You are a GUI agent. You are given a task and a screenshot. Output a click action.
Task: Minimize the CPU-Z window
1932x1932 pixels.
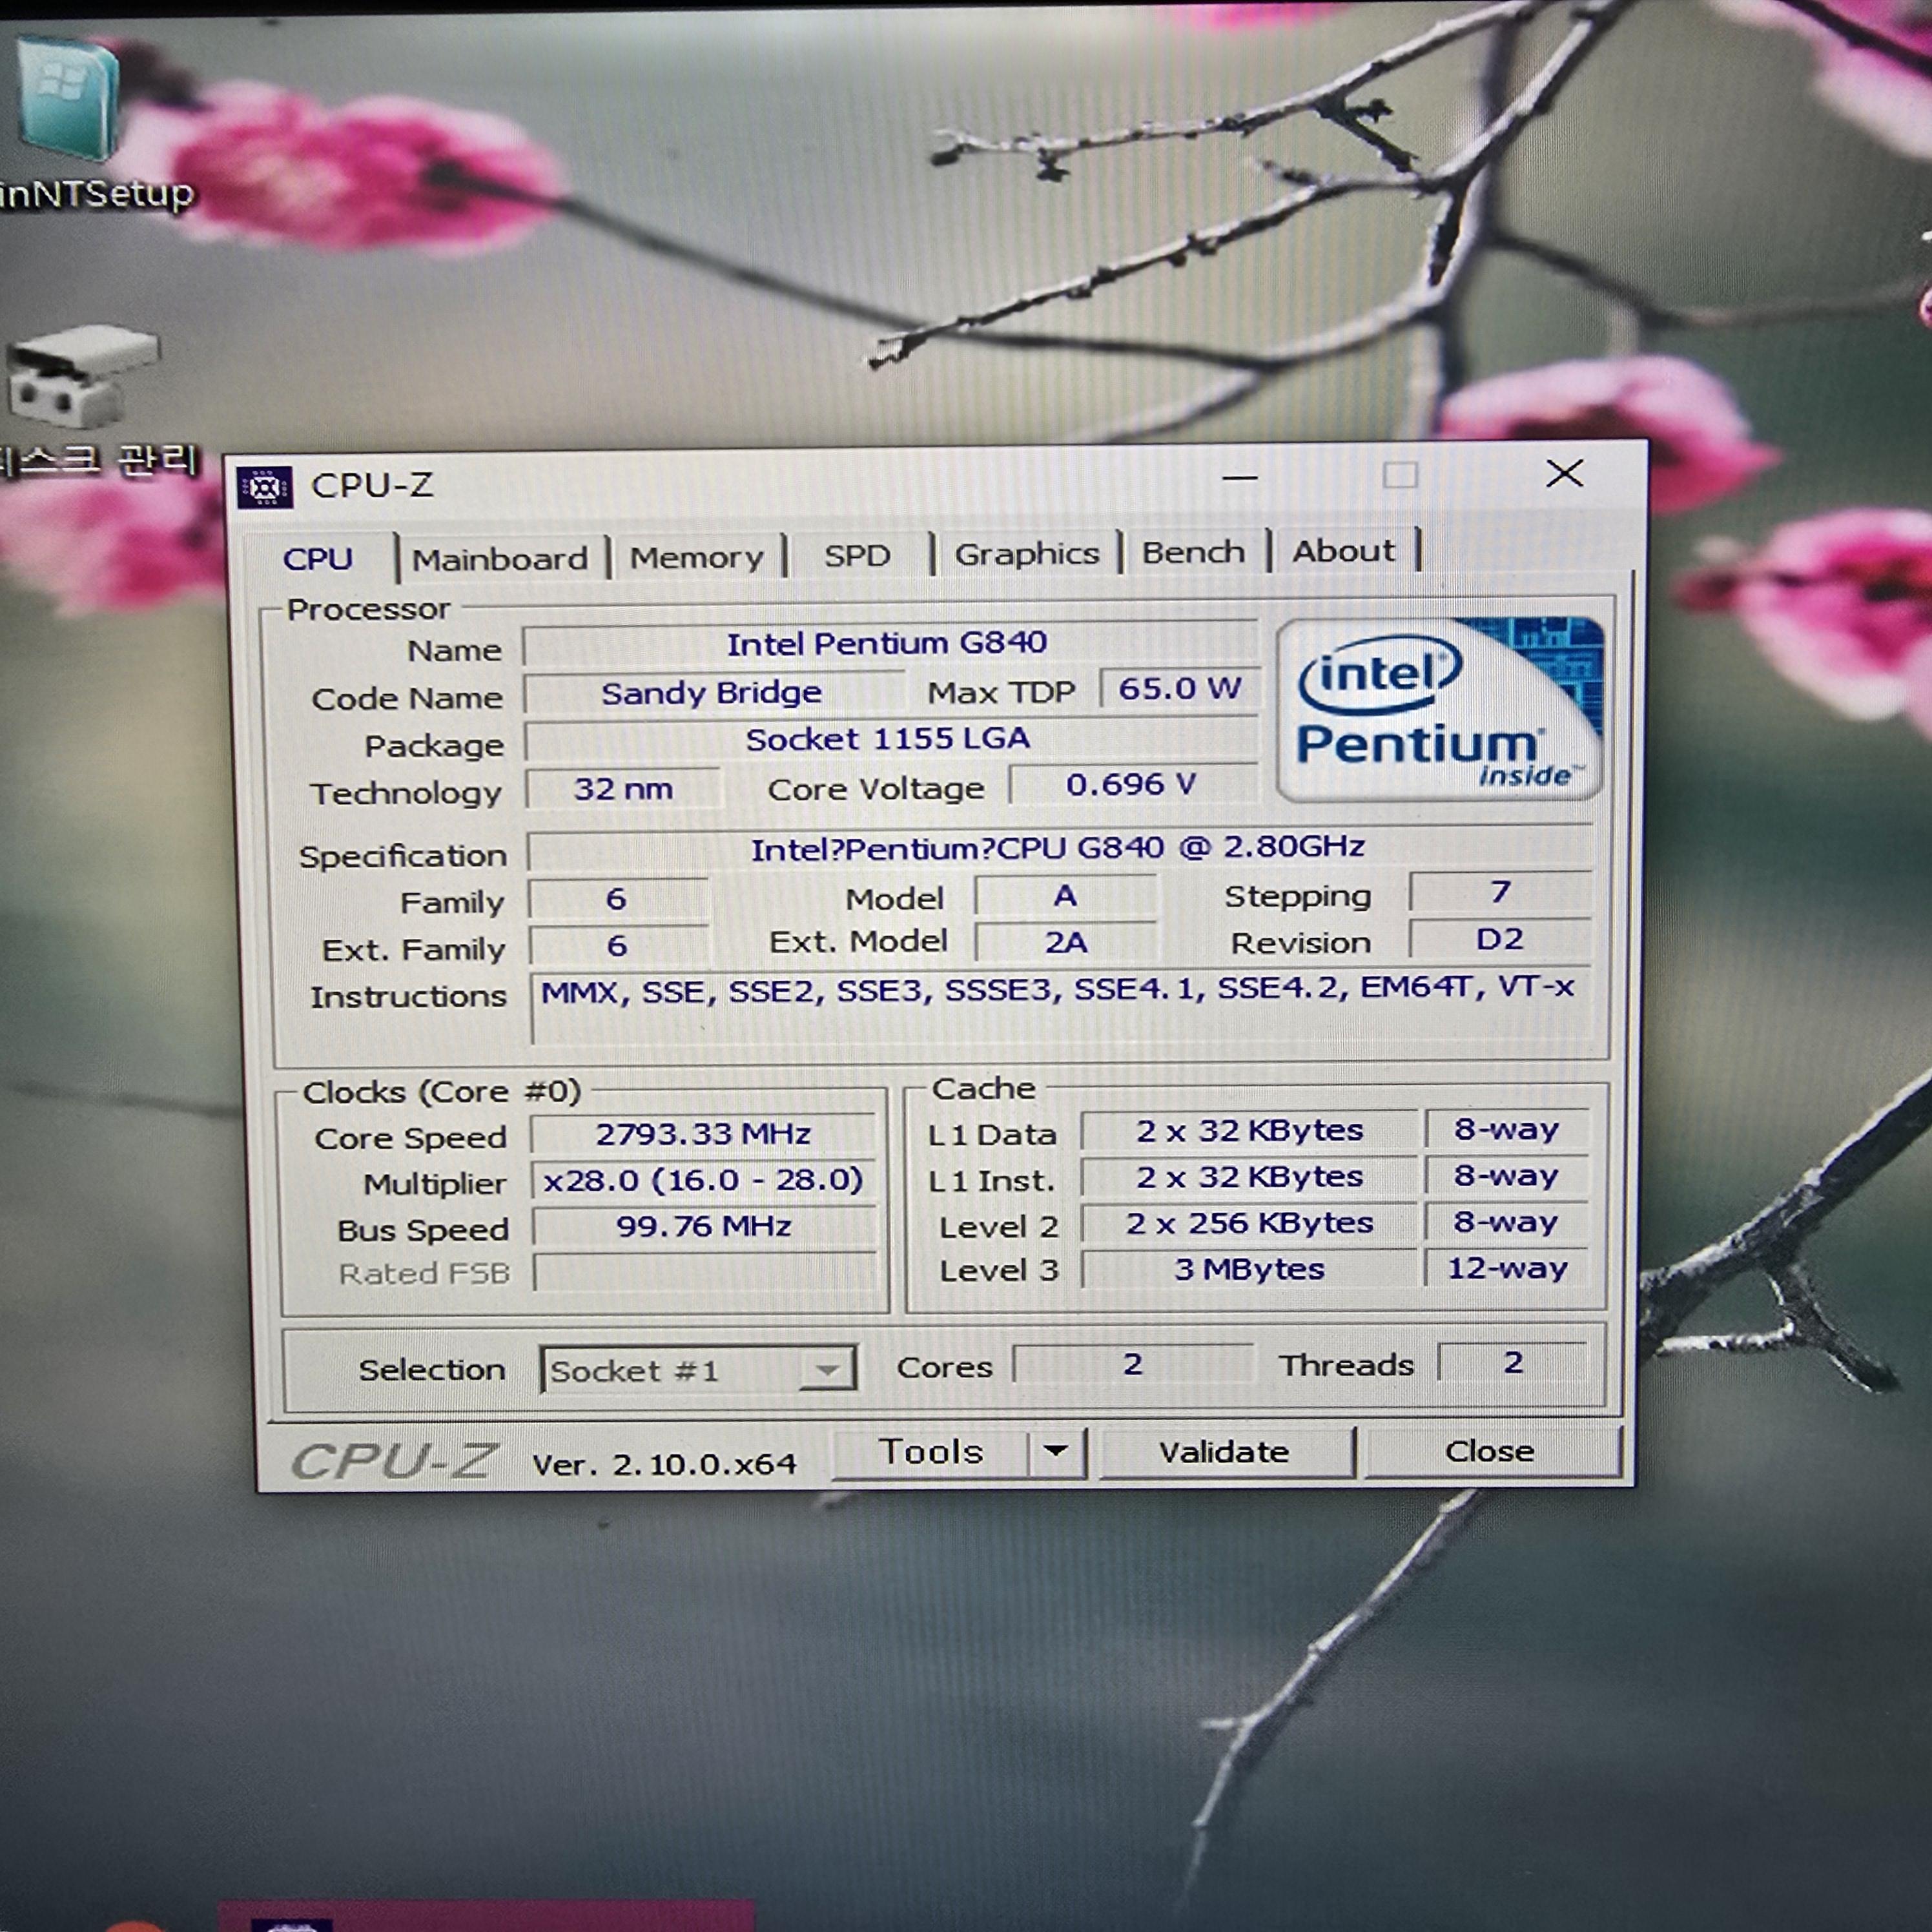[1239, 478]
